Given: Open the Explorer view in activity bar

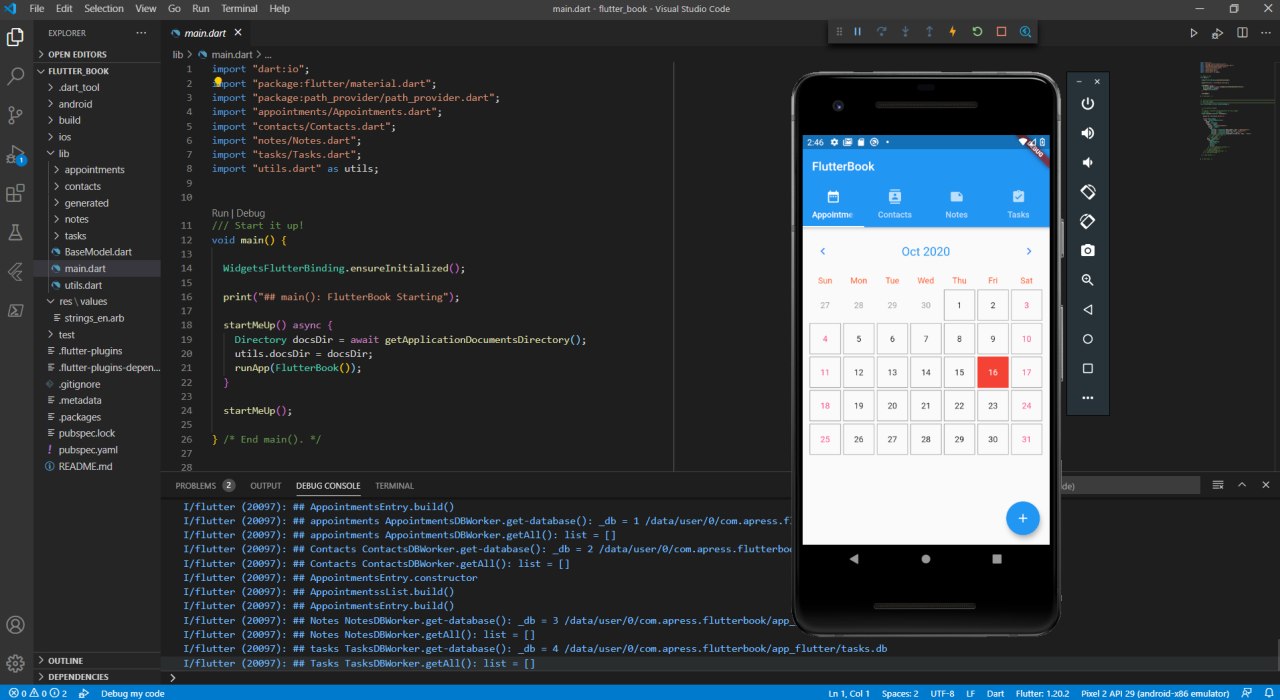Looking at the screenshot, I should (15, 38).
